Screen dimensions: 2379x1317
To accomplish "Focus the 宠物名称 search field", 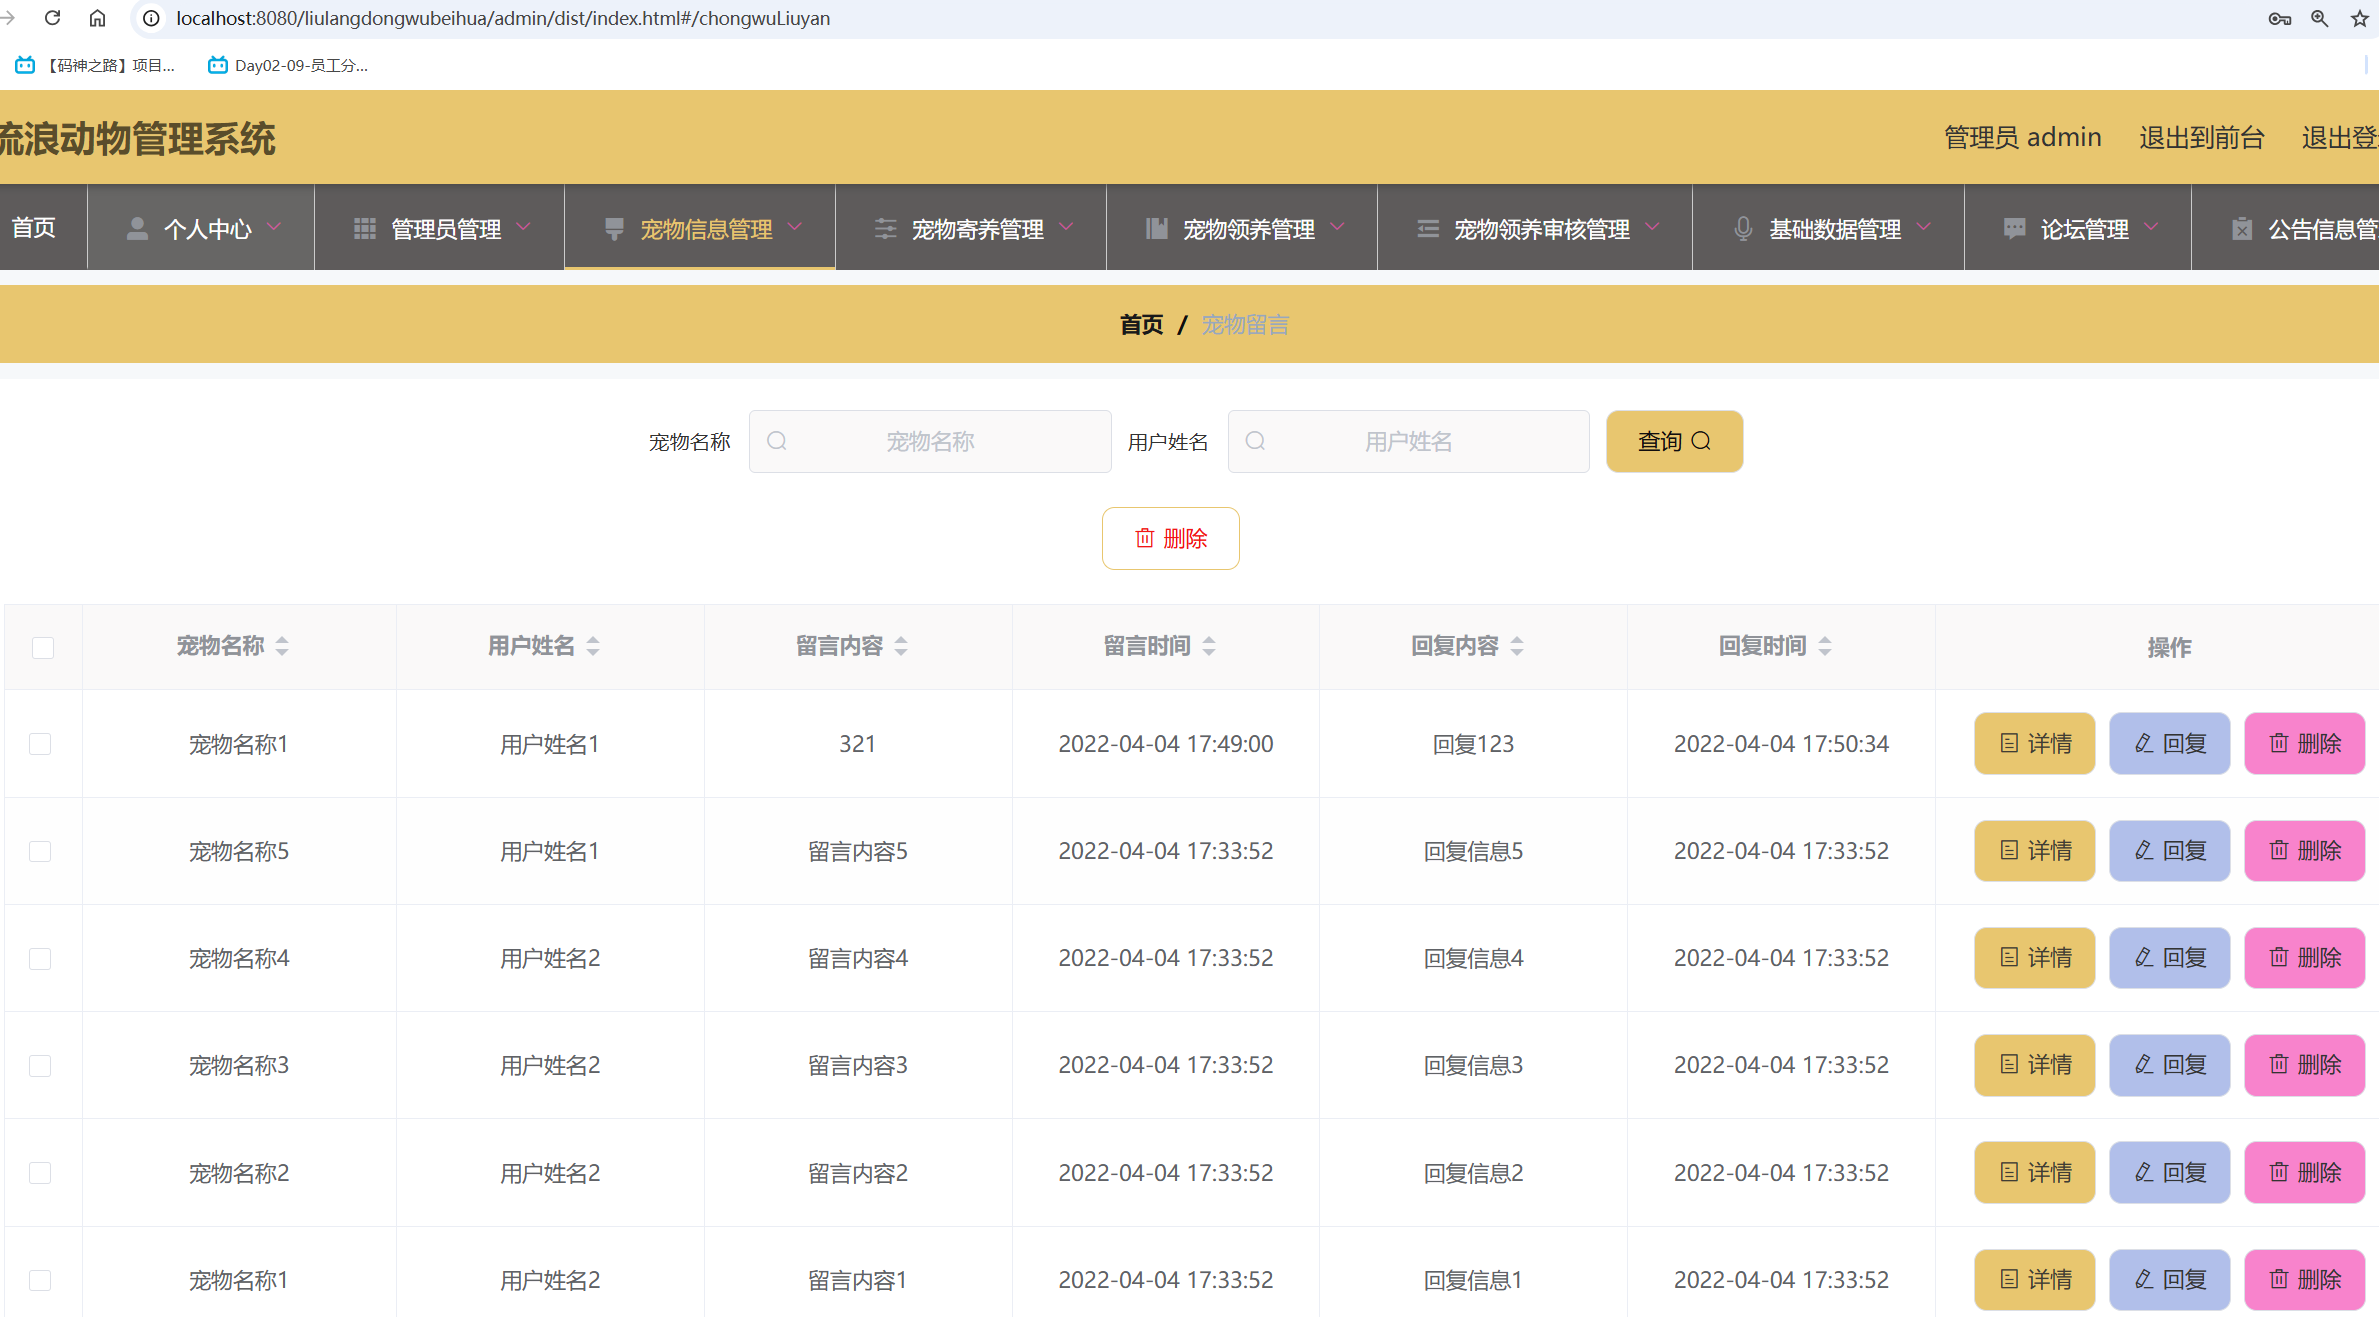I will pyautogui.click(x=930, y=441).
